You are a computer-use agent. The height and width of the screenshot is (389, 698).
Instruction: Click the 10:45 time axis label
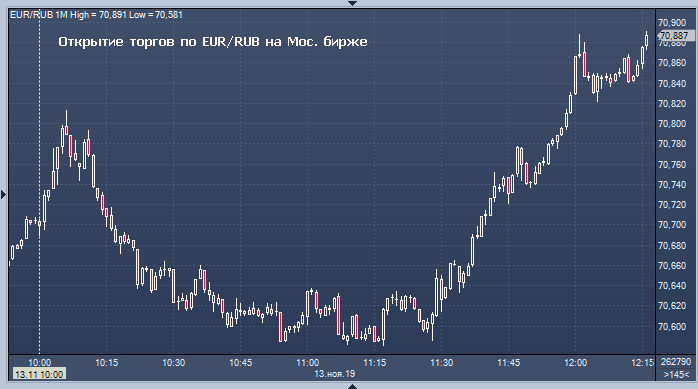tap(240, 363)
